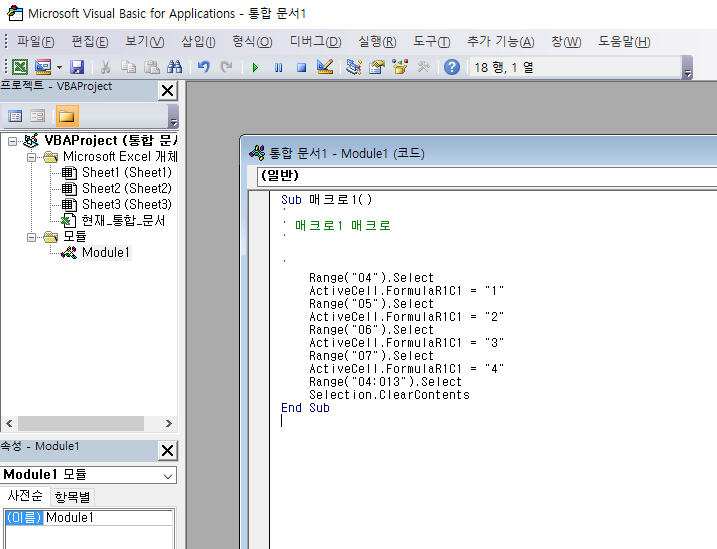Open the 도움말(H) menu
The height and width of the screenshot is (549, 717).
[x=624, y=42]
